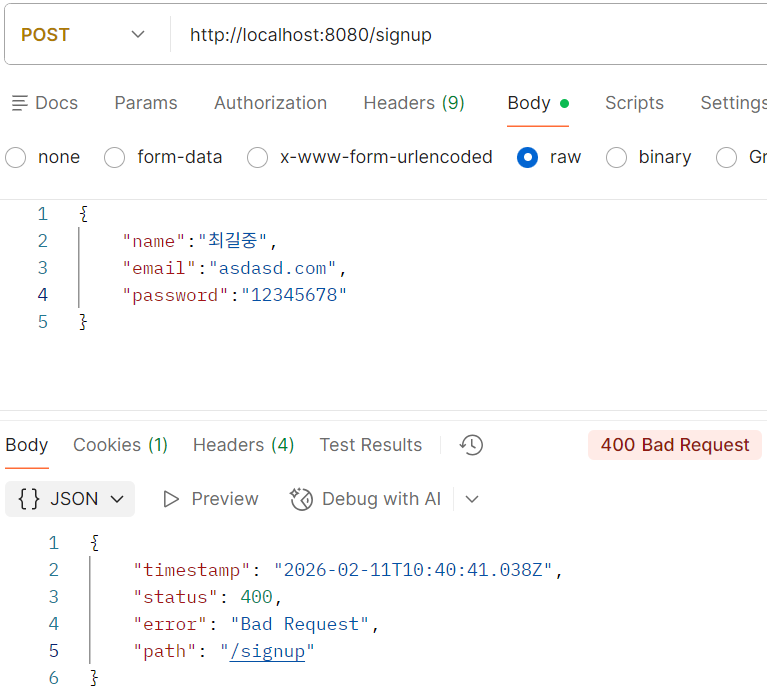Open the Test Results tab
Screen dimensions: 767x697
[x=371, y=445]
